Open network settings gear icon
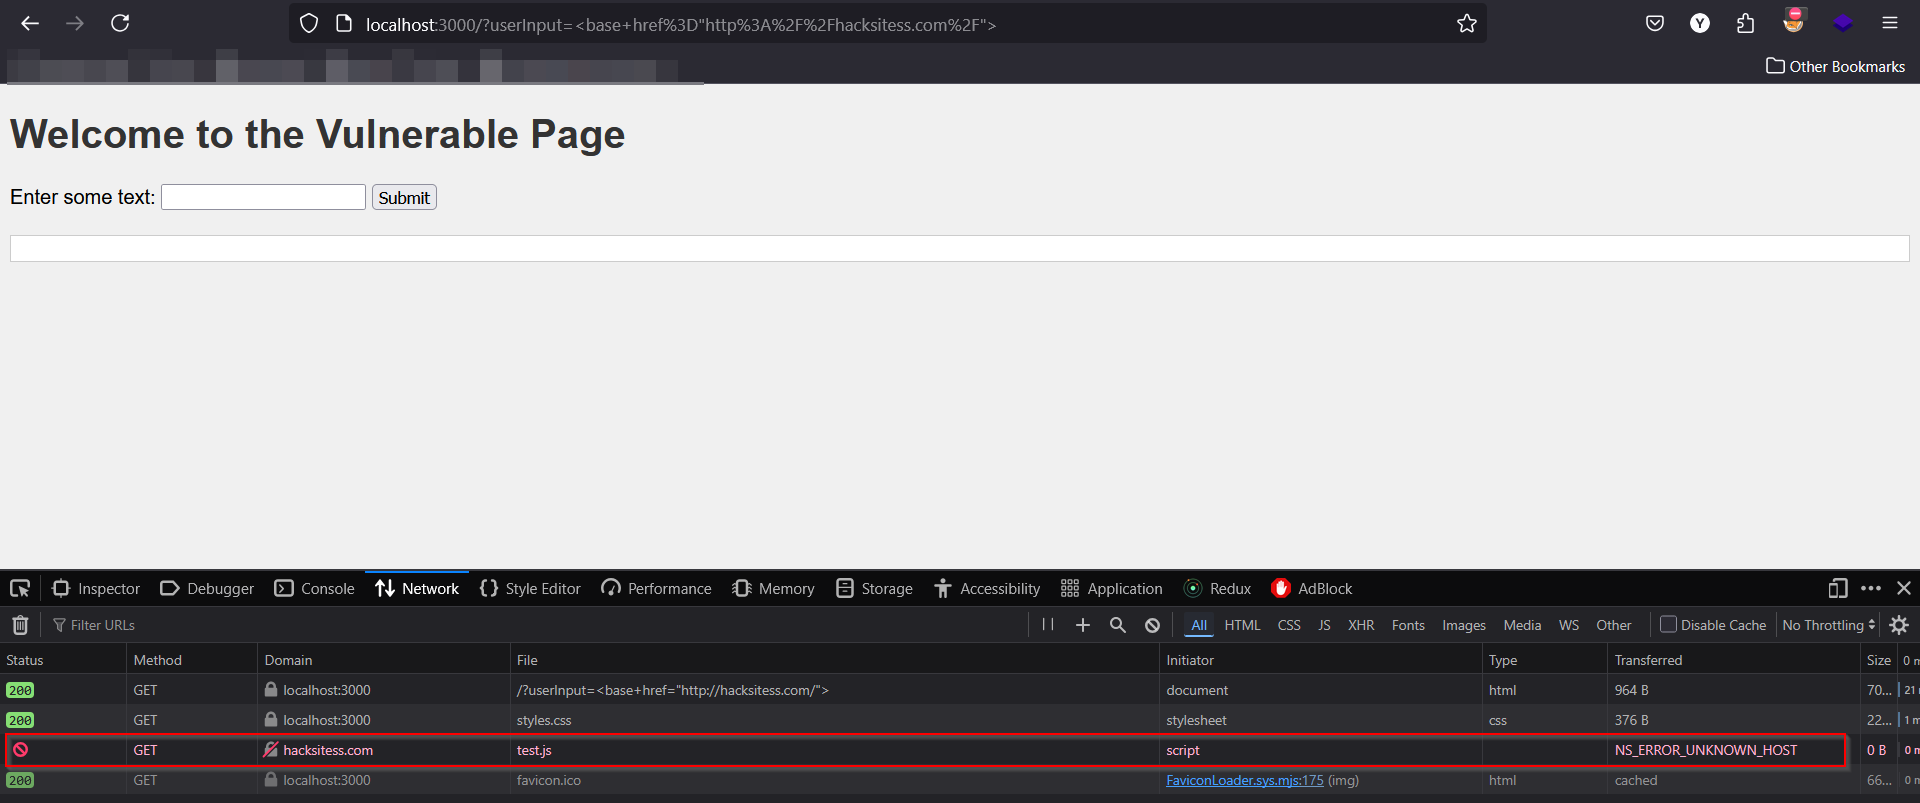The image size is (1920, 803). click(1899, 625)
